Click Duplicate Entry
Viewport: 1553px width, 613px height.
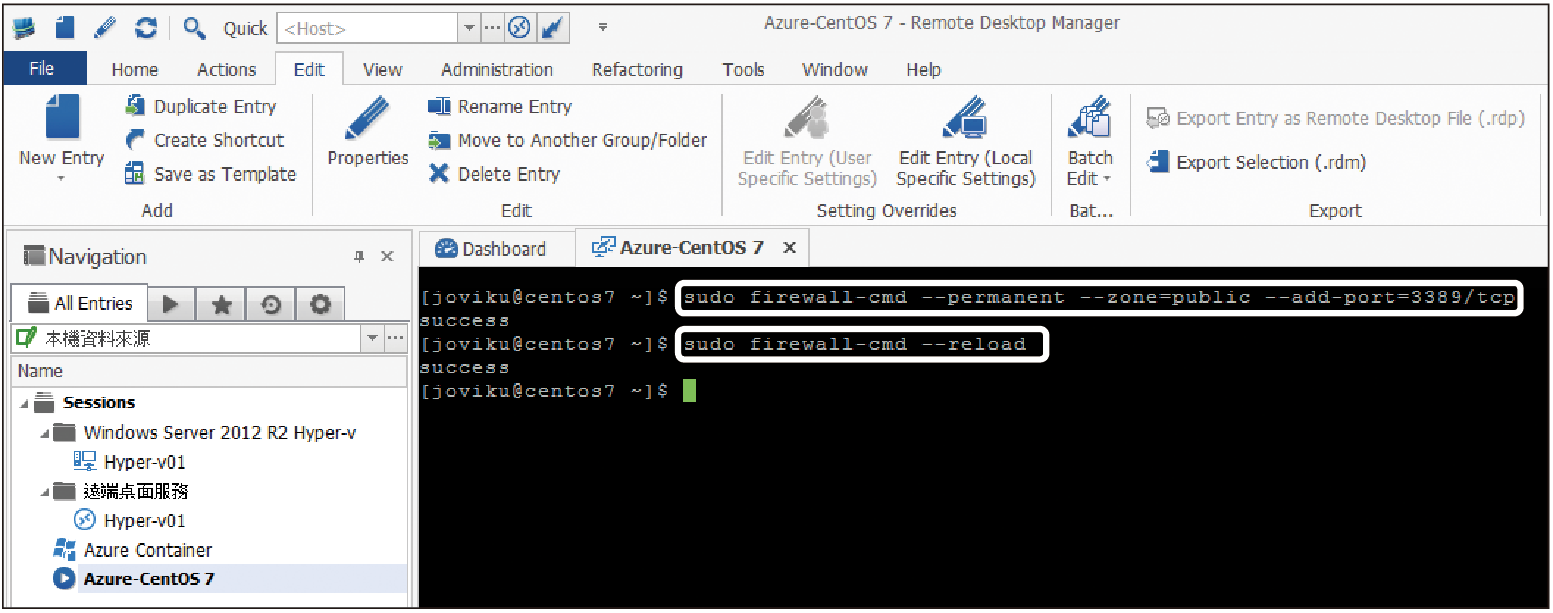[200, 107]
